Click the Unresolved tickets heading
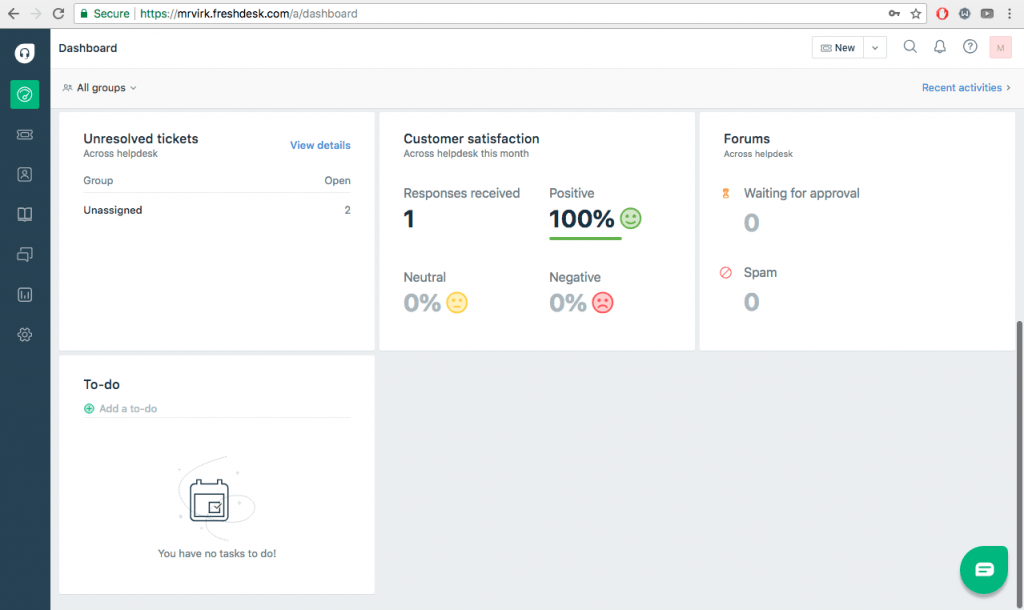Screen dimensions: 1024x610 [x=140, y=138]
